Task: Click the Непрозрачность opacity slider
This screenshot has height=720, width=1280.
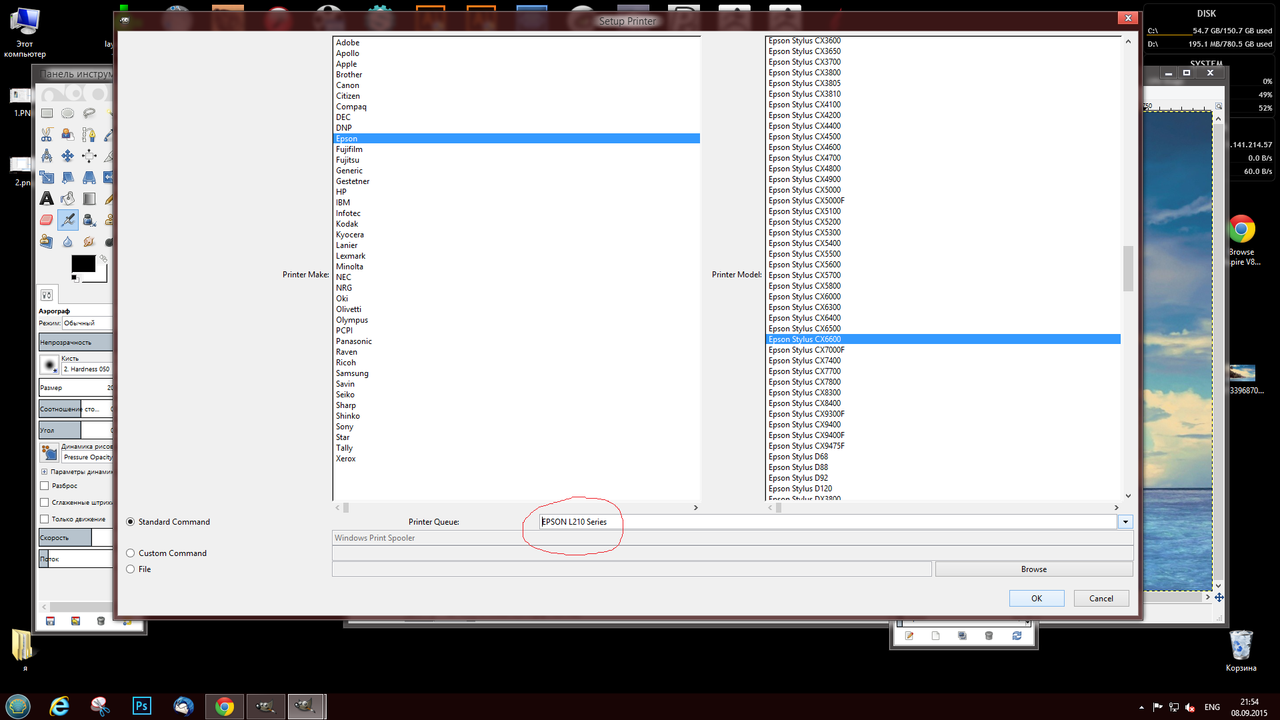Action: point(75,342)
